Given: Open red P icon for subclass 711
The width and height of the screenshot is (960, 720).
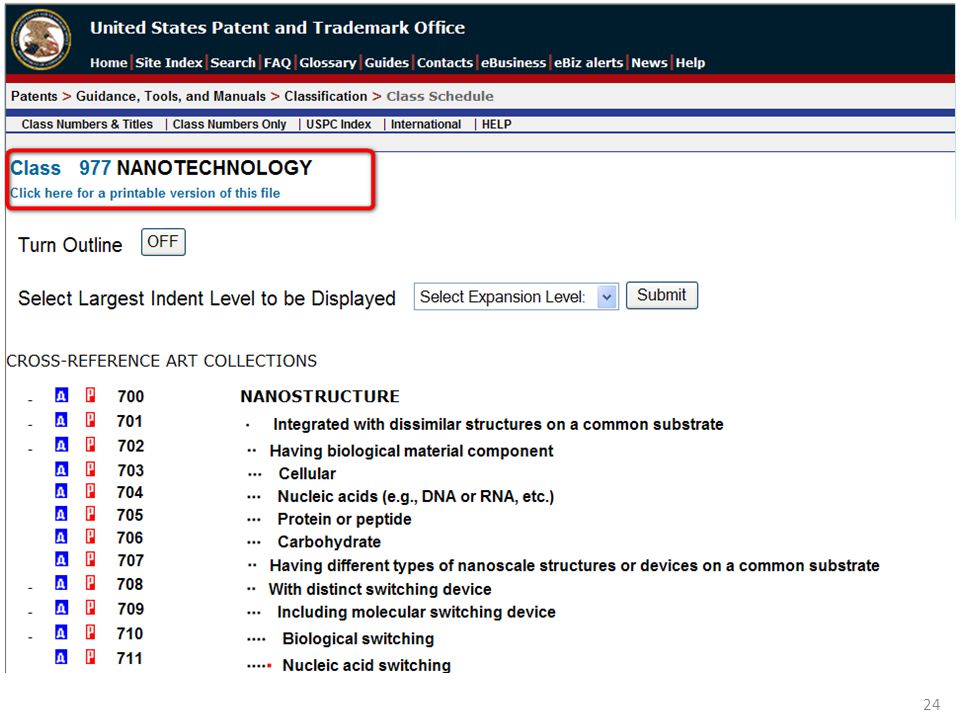Looking at the screenshot, I should 90,658.
